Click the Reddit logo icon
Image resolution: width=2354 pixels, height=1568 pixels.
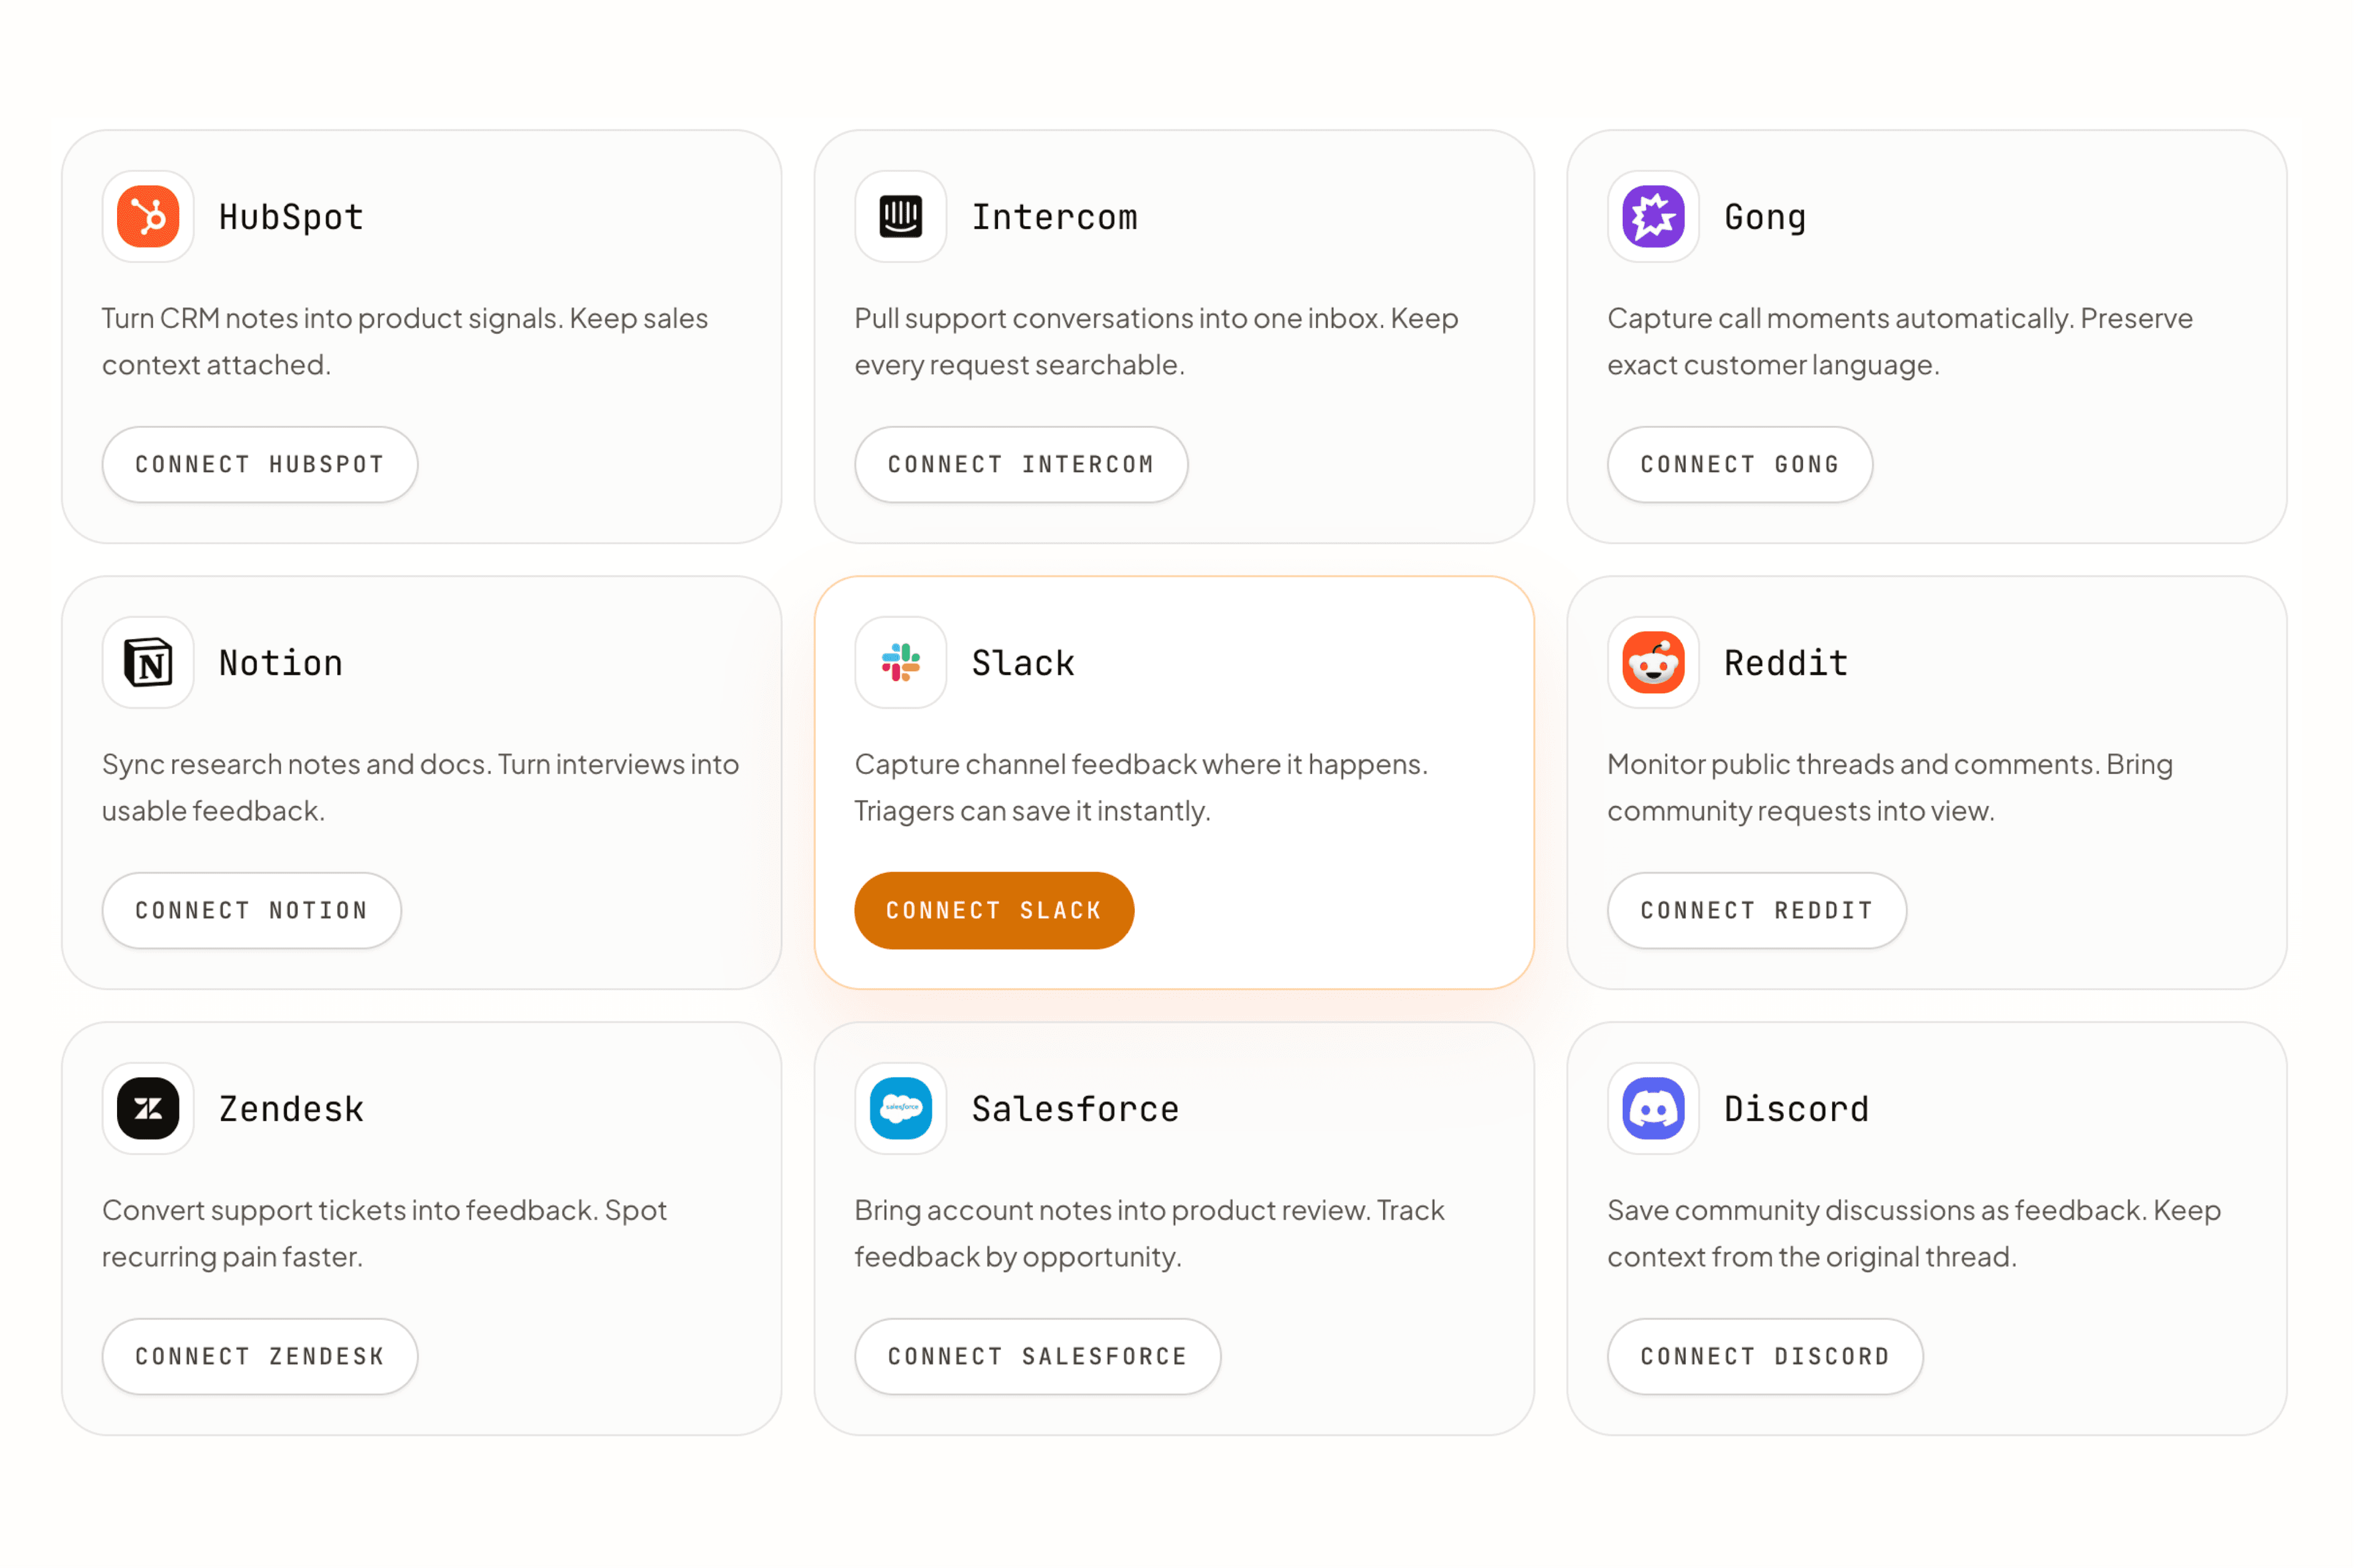click(1653, 662)
